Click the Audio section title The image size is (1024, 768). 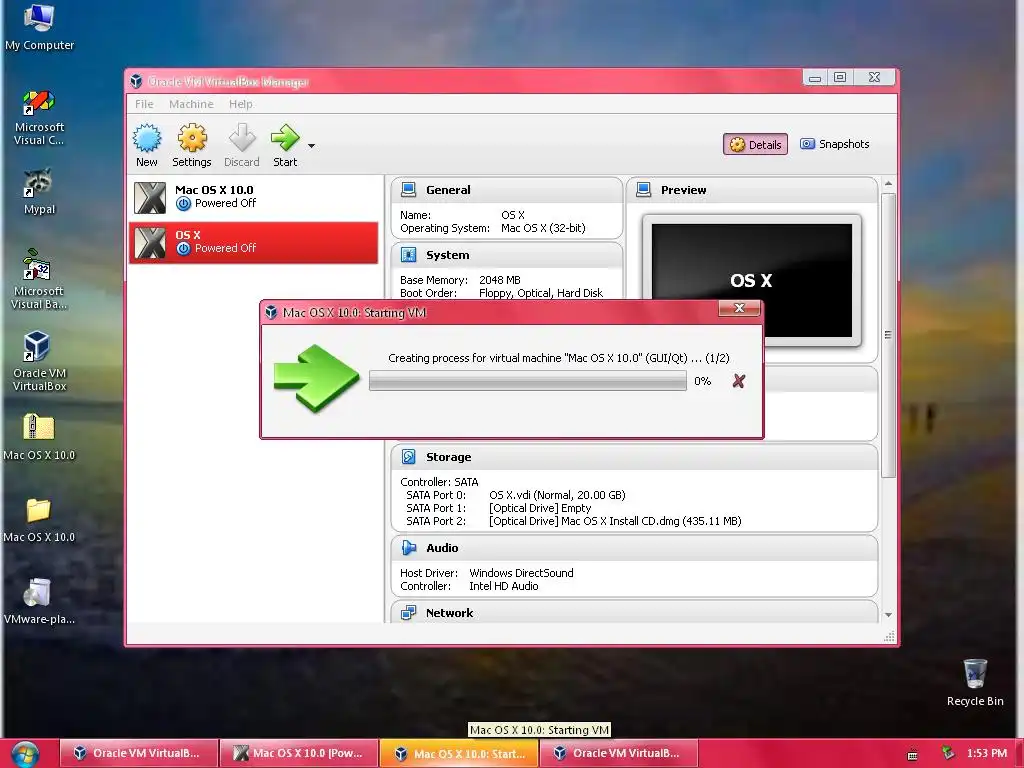click(x=442, y=548)
